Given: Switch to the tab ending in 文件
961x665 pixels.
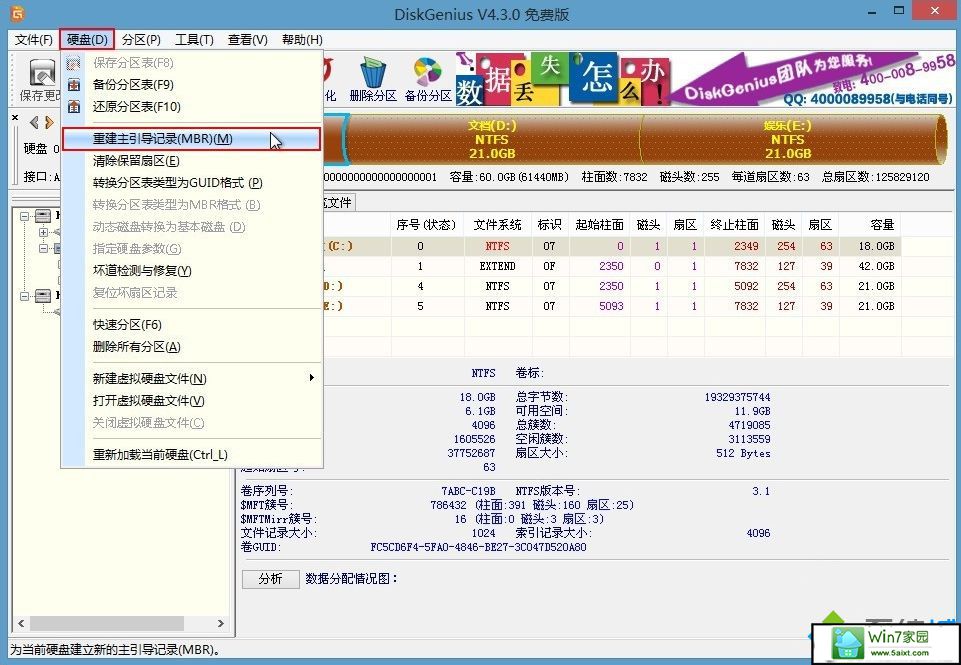Looking at the screenshot, I should (x=338, y=202).
